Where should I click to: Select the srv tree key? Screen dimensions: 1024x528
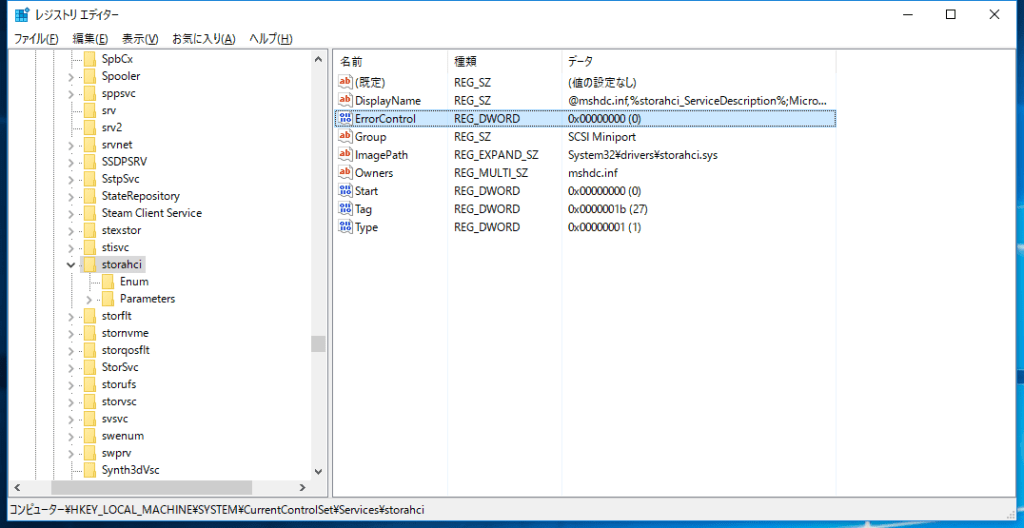pyautogui.click(x=109, y=110)
